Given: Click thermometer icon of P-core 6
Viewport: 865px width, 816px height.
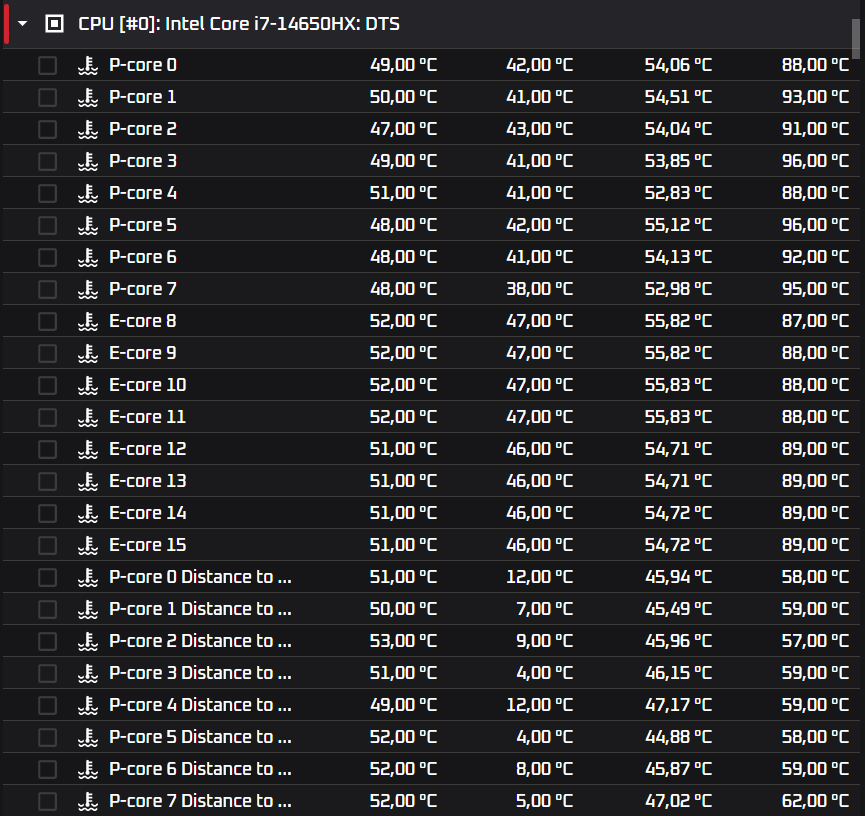Looking at the screenshot, I should coord(88,257).
